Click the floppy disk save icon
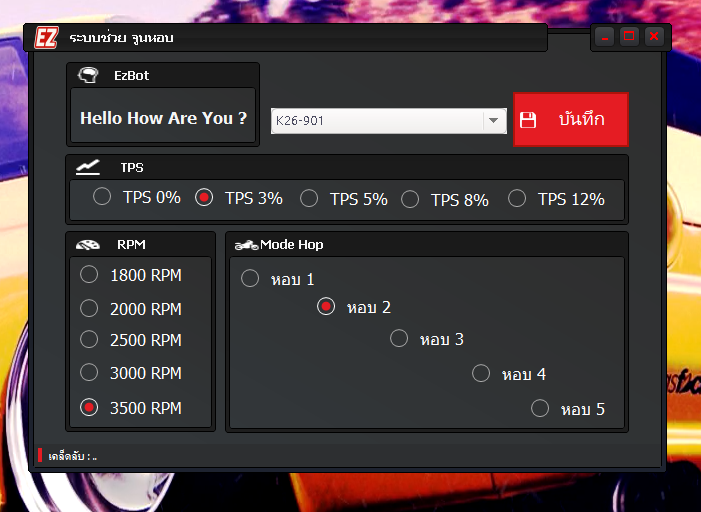Image resolution: width=701 pixels, height=512 pixels. pyautogui.click(x=529, y=120)
